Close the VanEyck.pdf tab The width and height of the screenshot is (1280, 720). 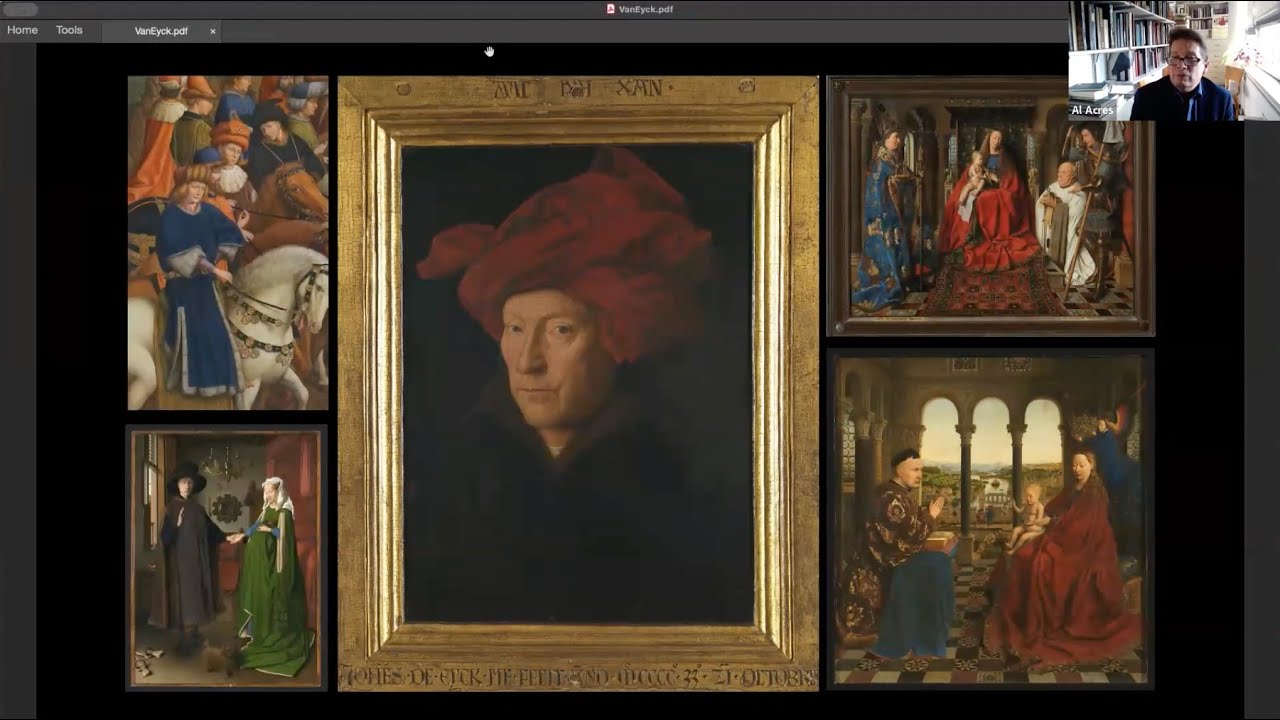(213, 31)
